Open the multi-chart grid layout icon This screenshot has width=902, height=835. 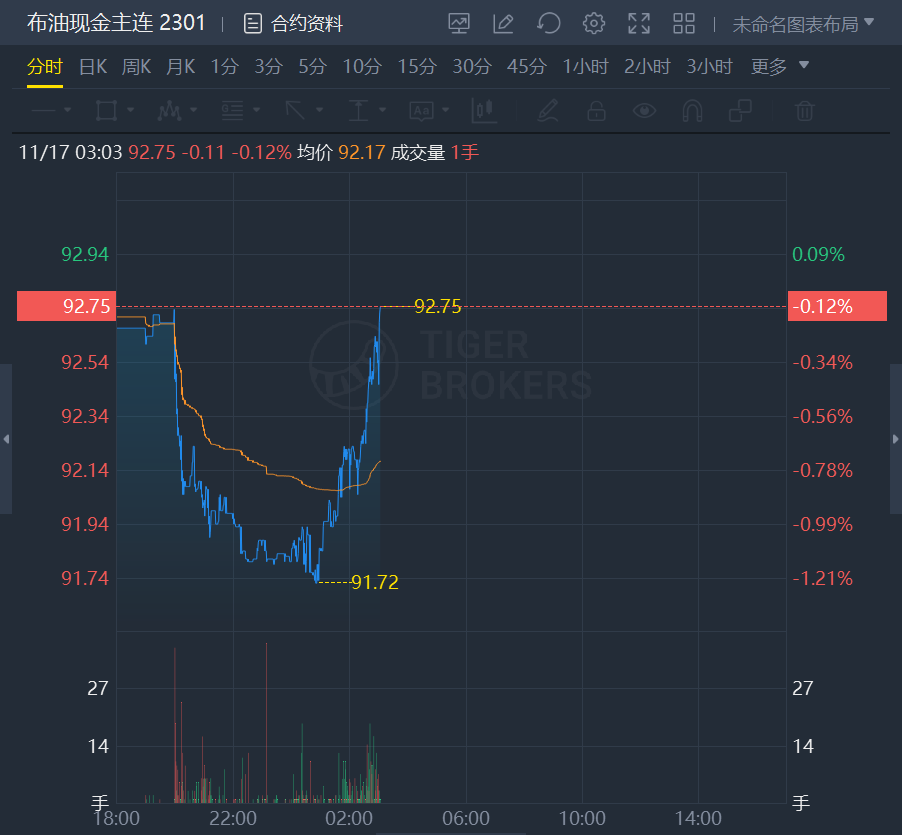pyautogui.click(x=684, y=23)
